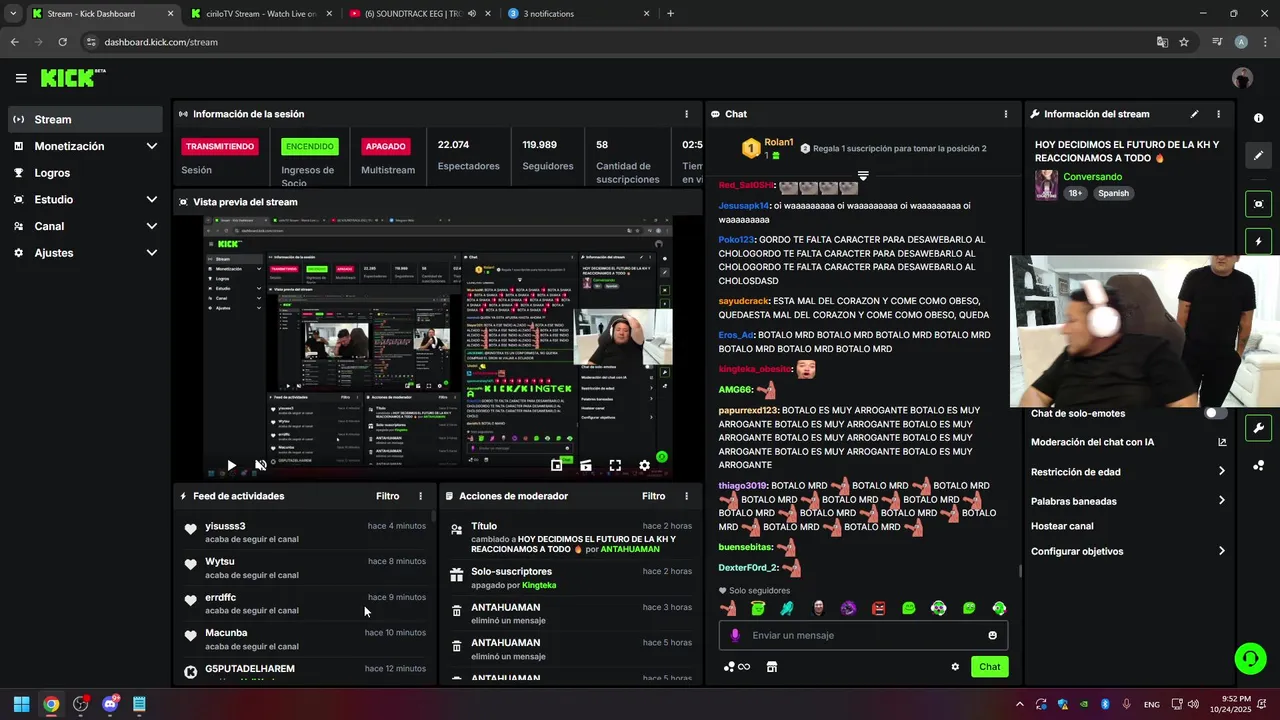1280x720 pixels.
Task: Open stream info panel three-dot menu
Action: tap(1218, 114)
